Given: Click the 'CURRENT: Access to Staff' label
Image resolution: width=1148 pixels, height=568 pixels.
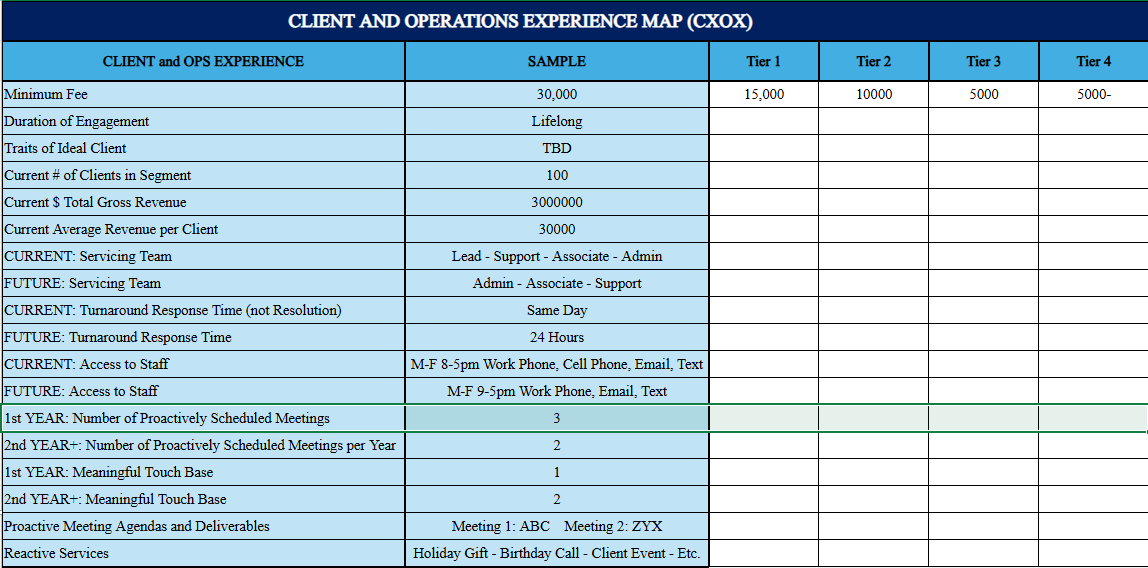Looking at the screenshot, I should (204, 365).
